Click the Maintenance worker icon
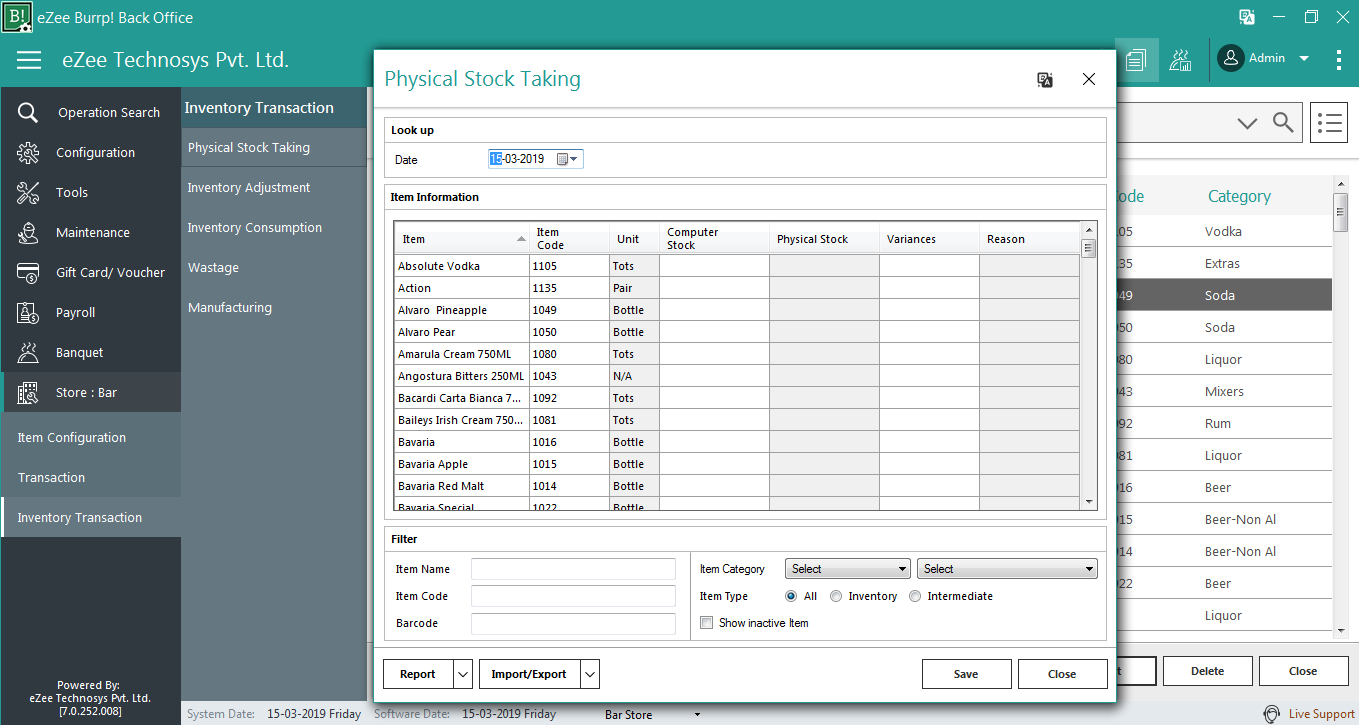The width and height of the screenshot is (1359, 725). [28, 232]
